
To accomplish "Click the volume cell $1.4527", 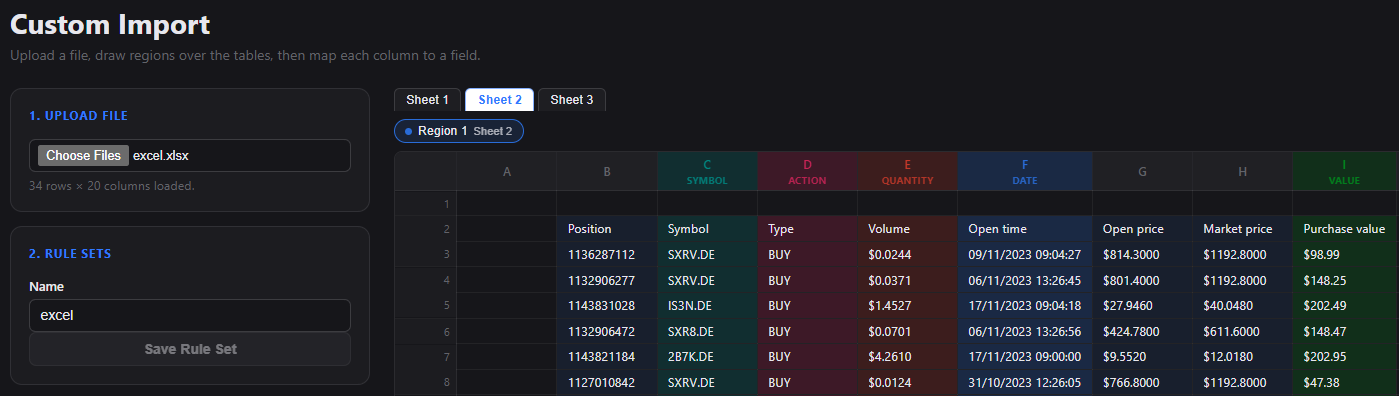I will click(907, 305).
